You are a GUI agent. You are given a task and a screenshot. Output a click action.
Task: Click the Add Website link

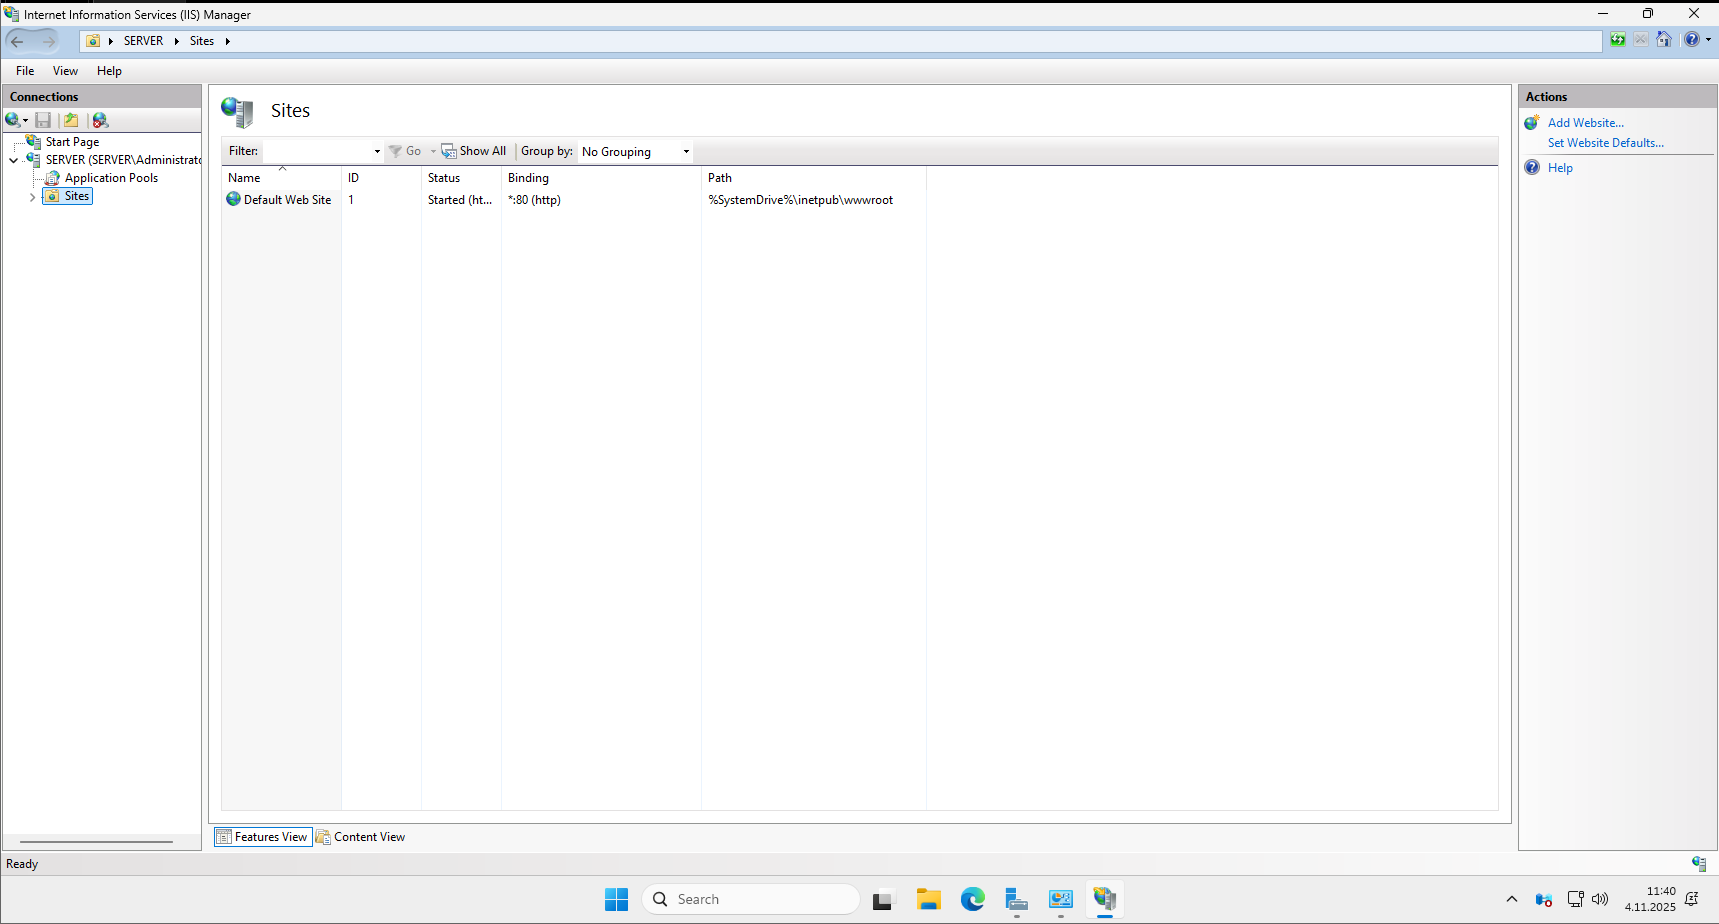click(1585, 123)
